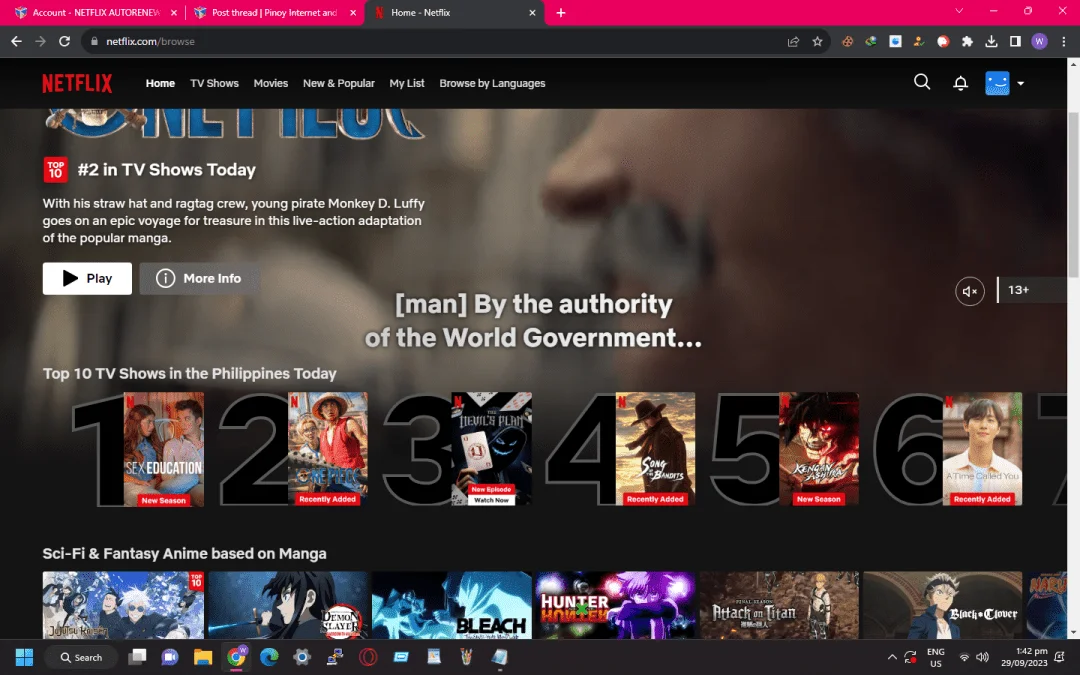
Task: Open the One Piece top 10 thumbnail
Action: click(328, 449)
